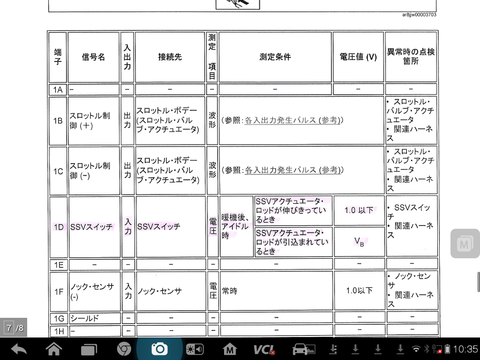Launch the Chrome browser icon
480x360 pixels.
(x=124, y=349)
